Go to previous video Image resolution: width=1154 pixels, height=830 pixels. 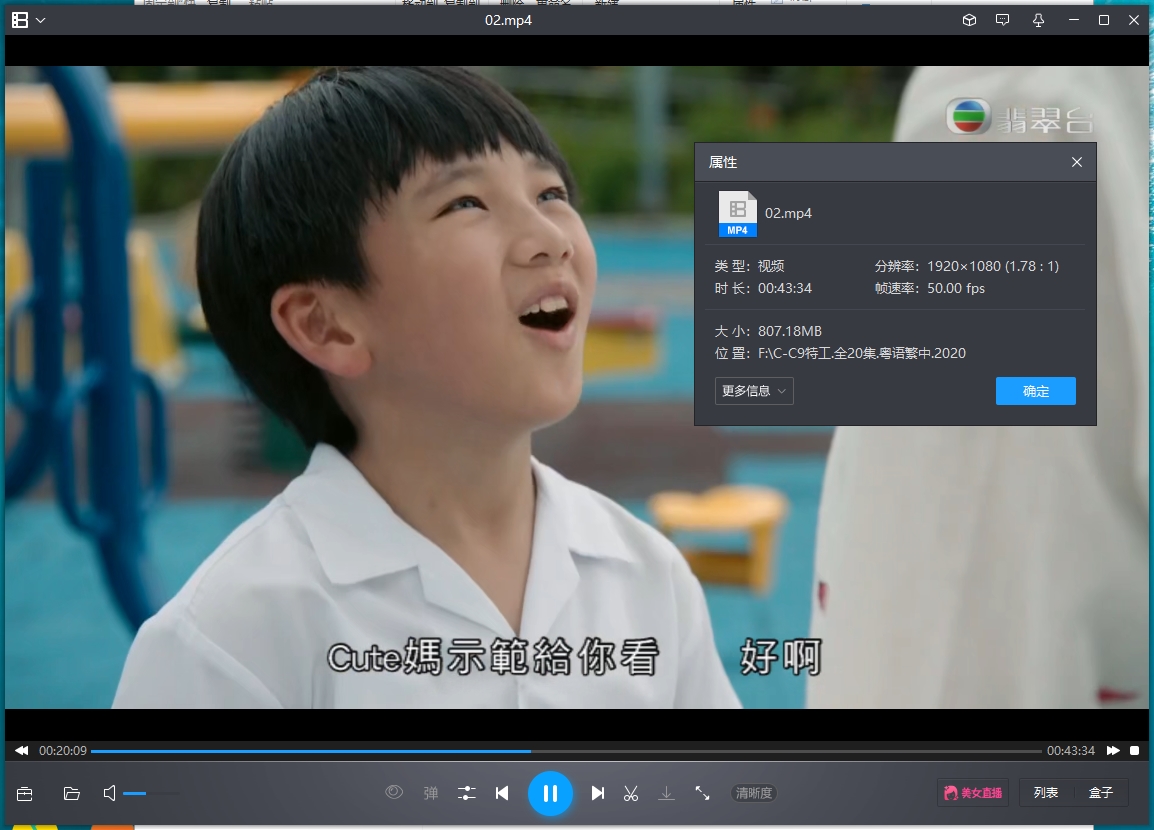(x=502, y=793)
